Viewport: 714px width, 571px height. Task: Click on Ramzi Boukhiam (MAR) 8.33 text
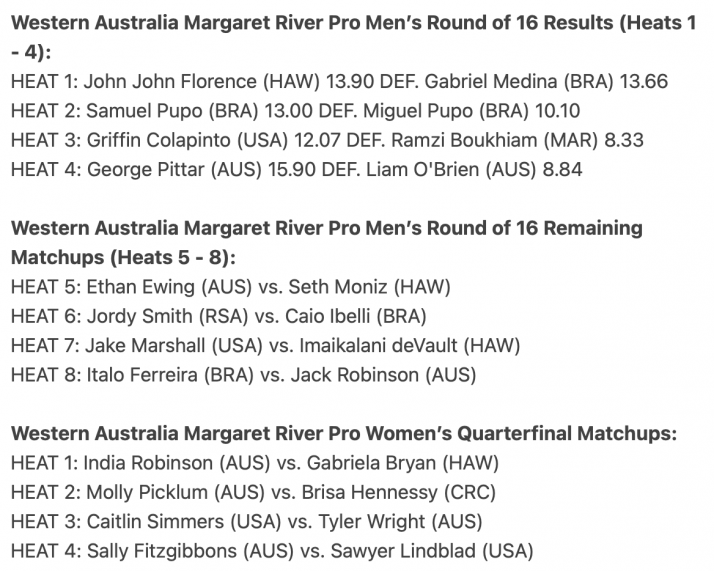click(517, 140)
